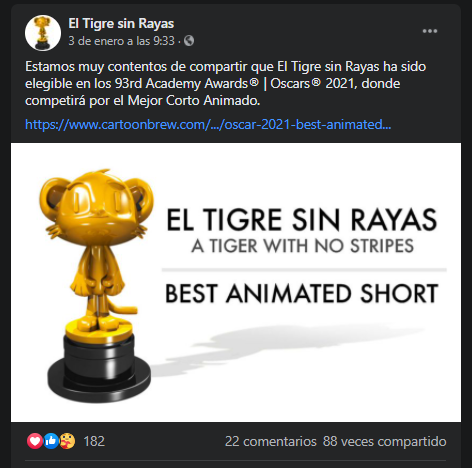Show the 88 veces compartido list
This screenshot has width=472, height=468.
point(384,441)
